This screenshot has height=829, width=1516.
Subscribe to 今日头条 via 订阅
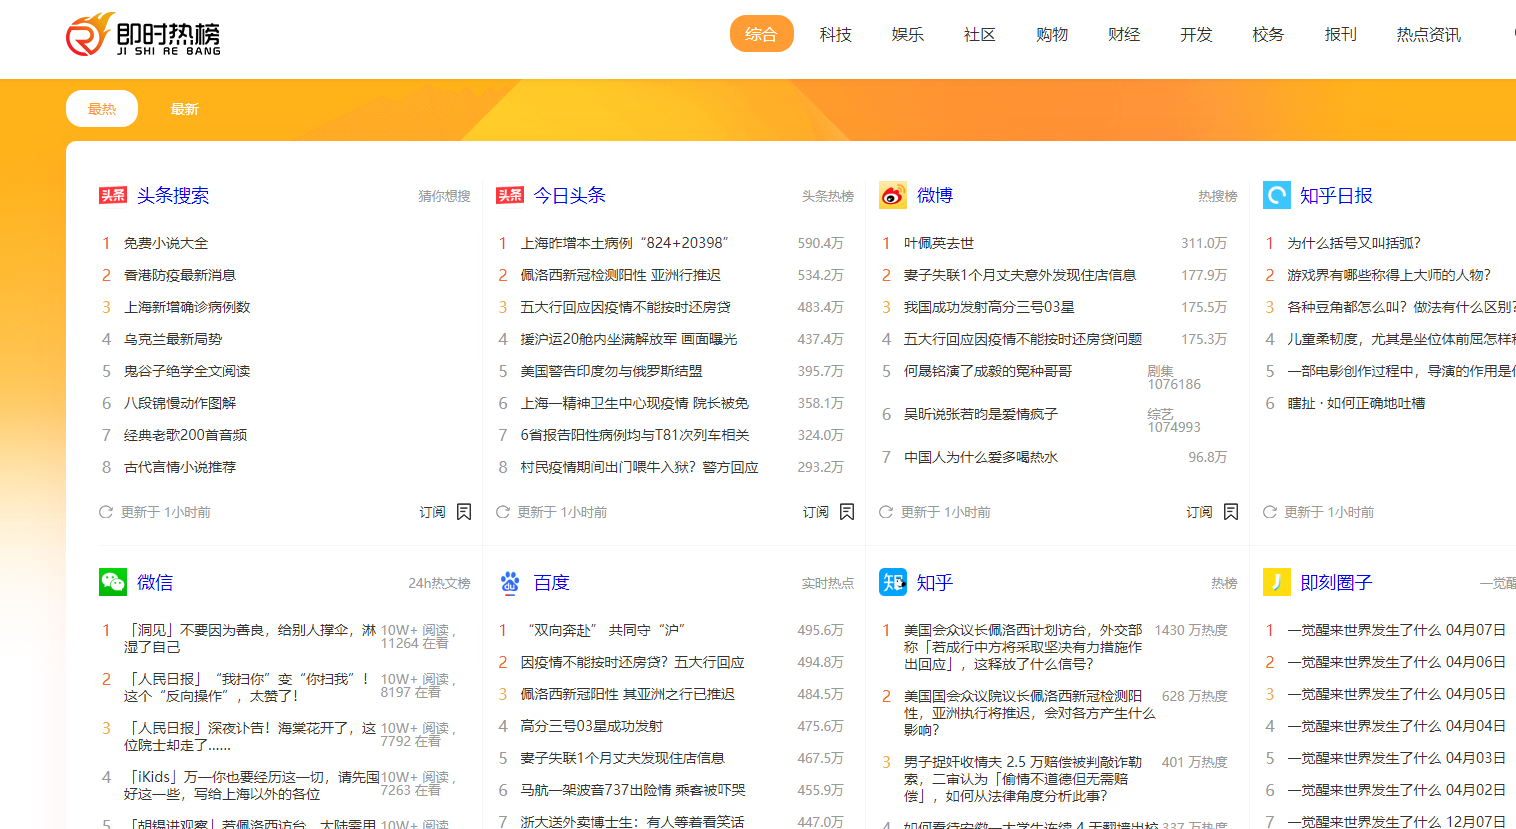tap(816, 512)
